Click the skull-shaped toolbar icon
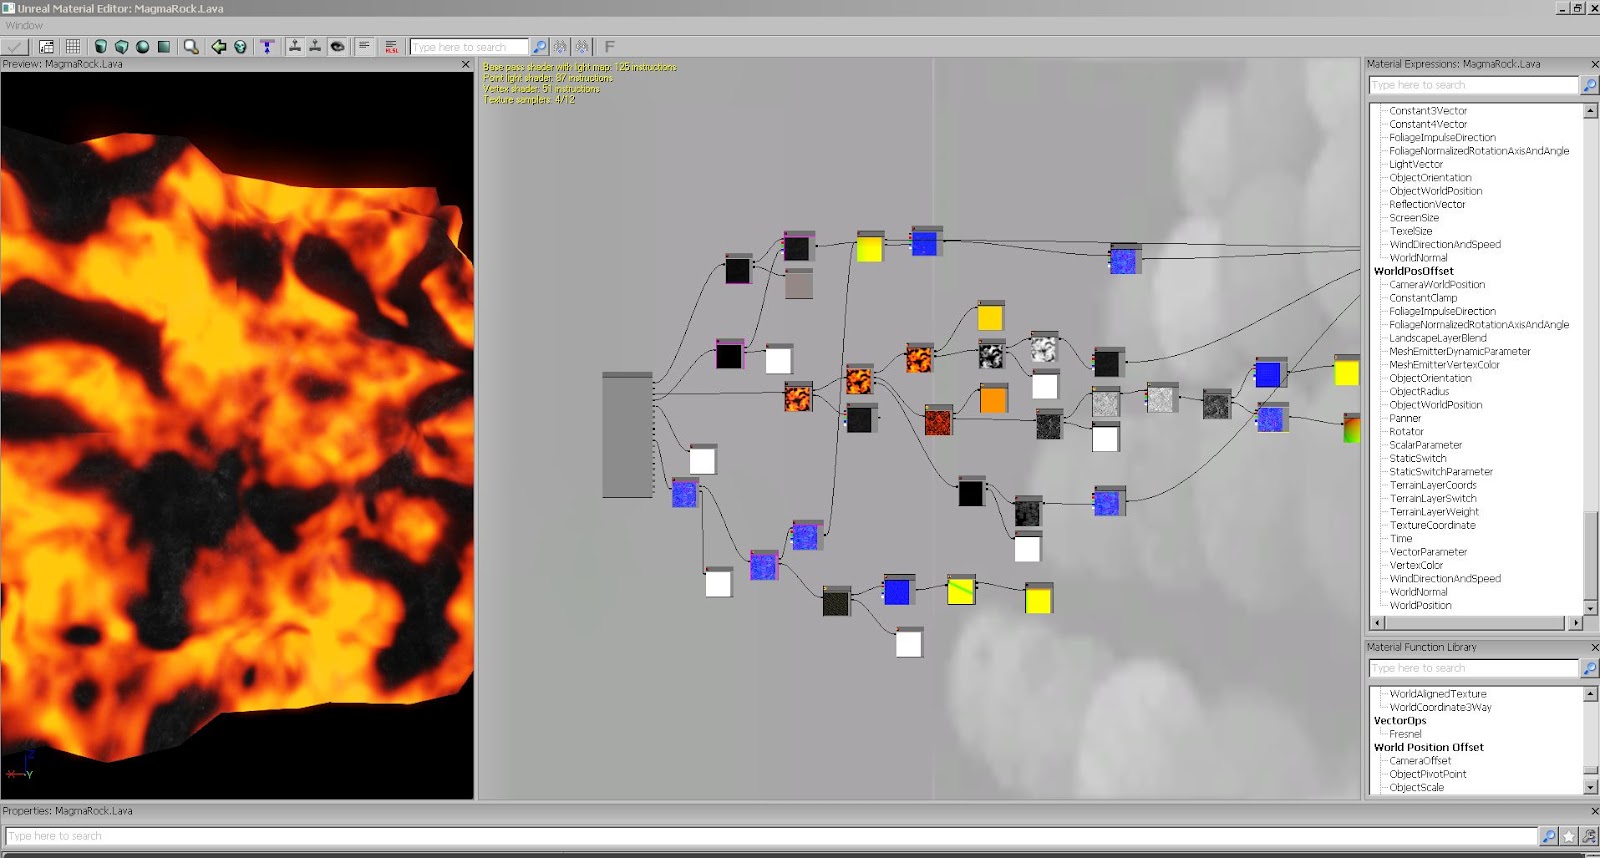 tap(240, 47)
